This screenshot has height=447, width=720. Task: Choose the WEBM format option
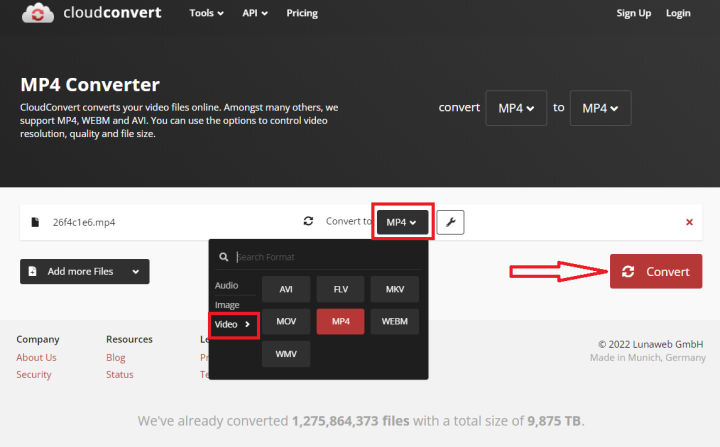click(x=395, y=322)
